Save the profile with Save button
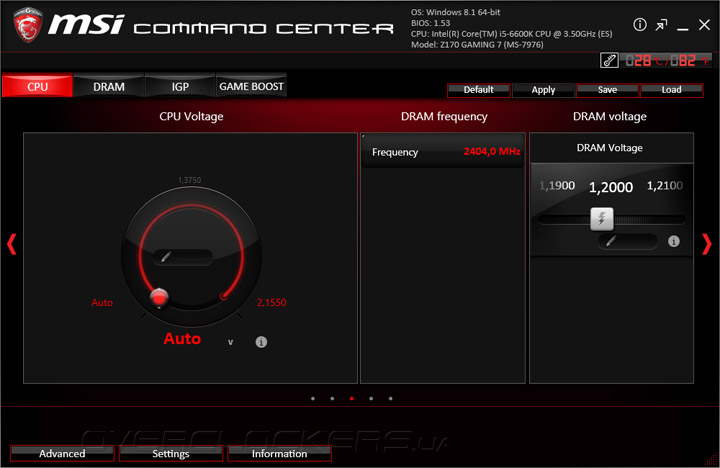This screenshot has height=468, width=720. (x=607, y=90)
